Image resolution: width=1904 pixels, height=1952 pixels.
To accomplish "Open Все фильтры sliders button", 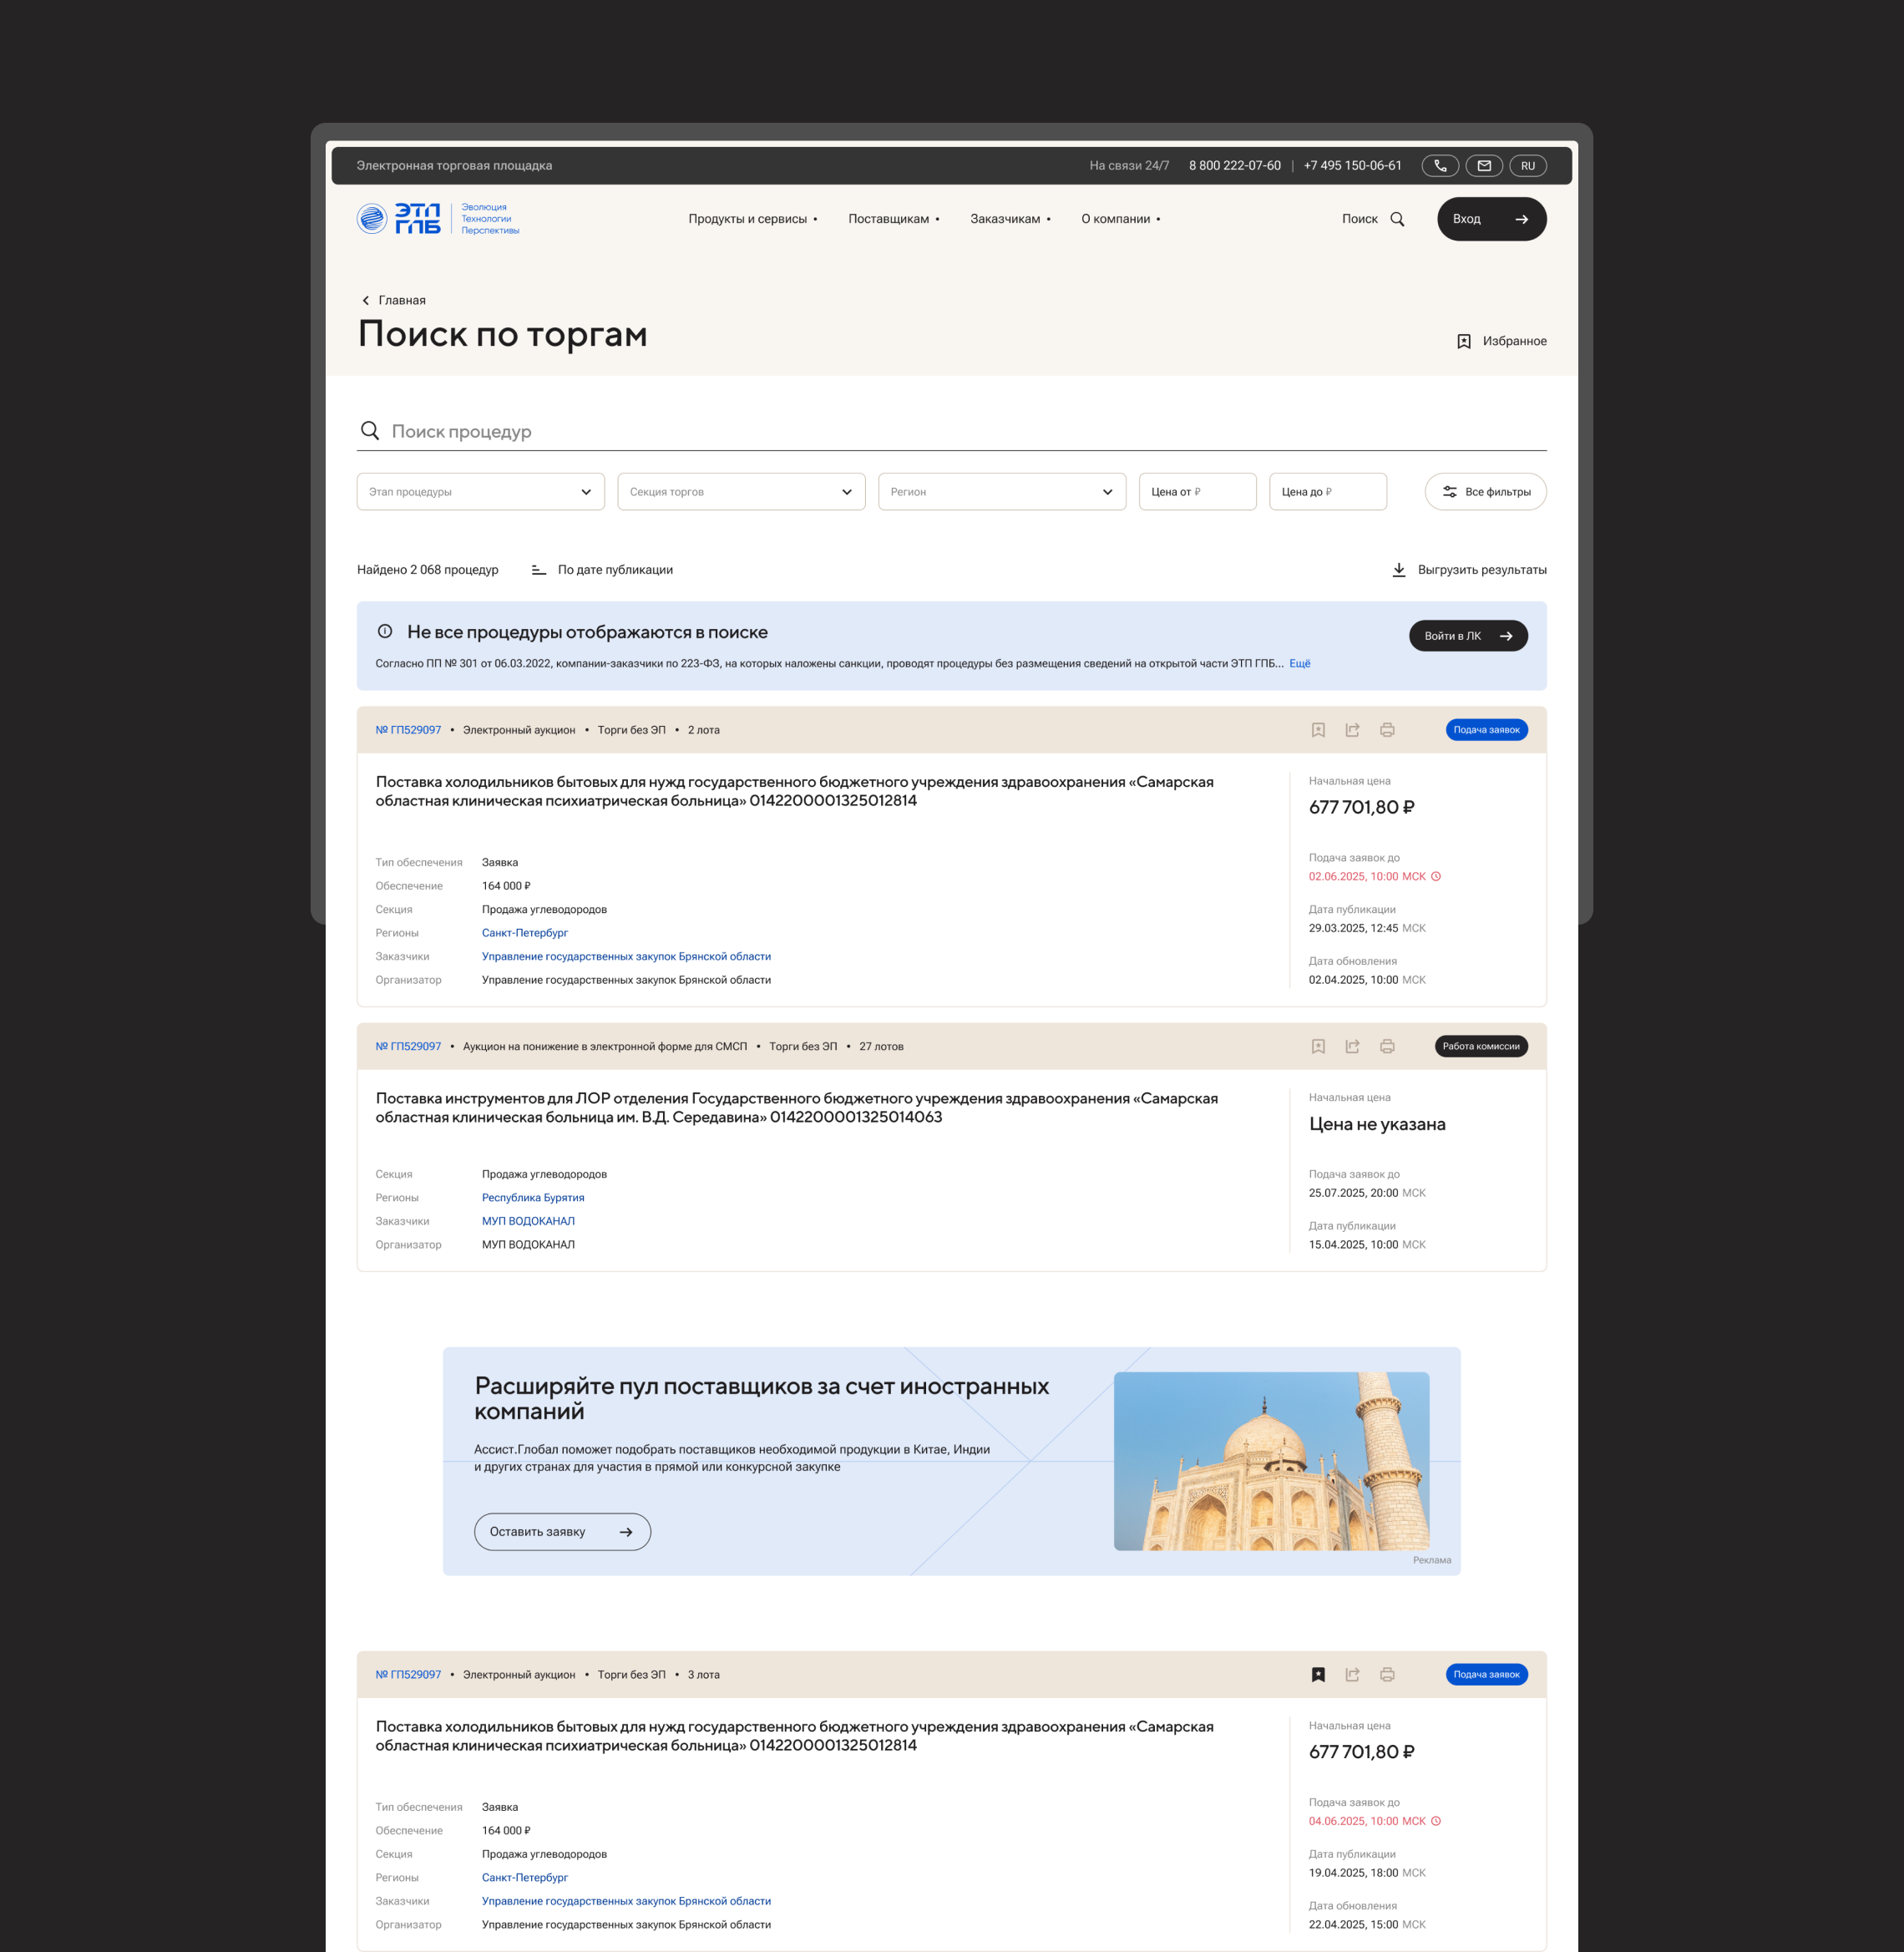I will [1485, 492].
